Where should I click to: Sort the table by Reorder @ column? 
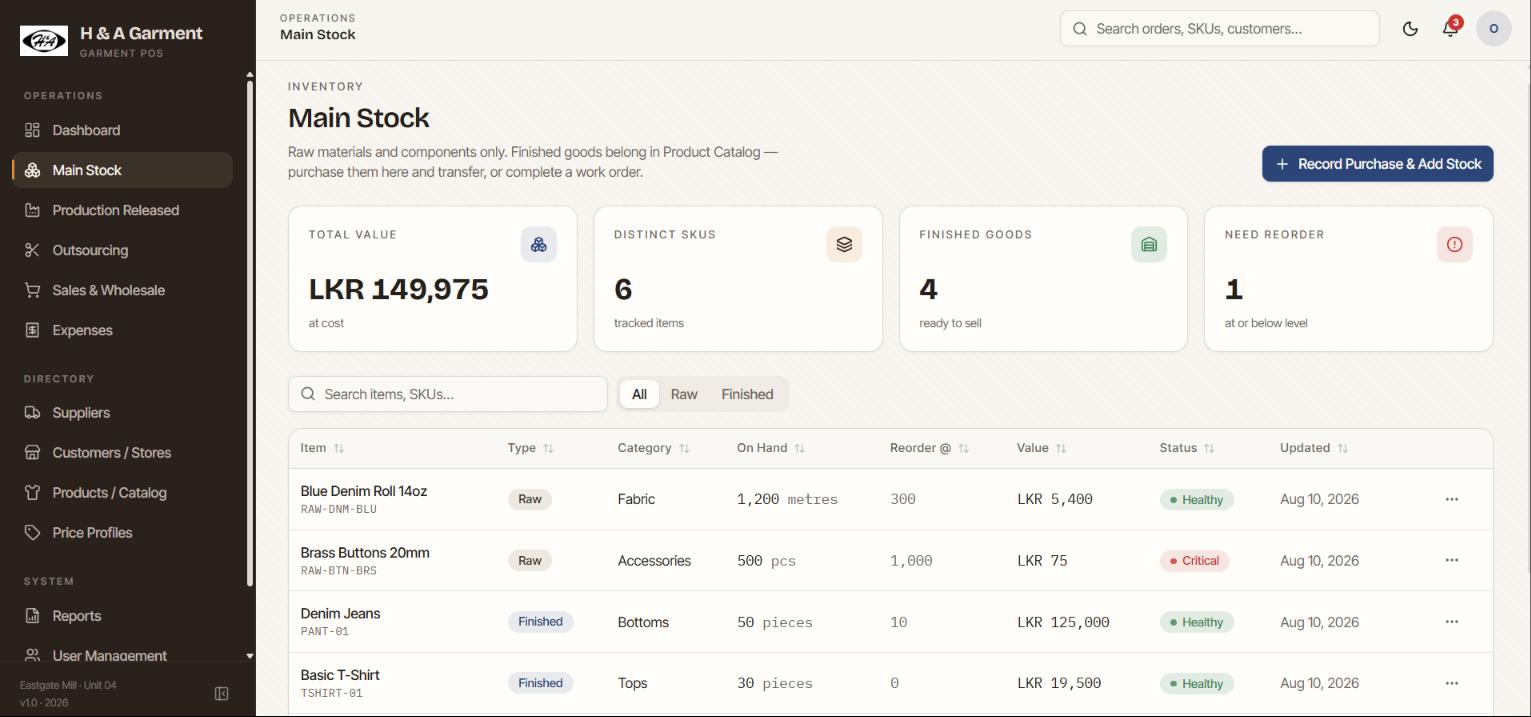pyautogui.click(x=930, y=448)
